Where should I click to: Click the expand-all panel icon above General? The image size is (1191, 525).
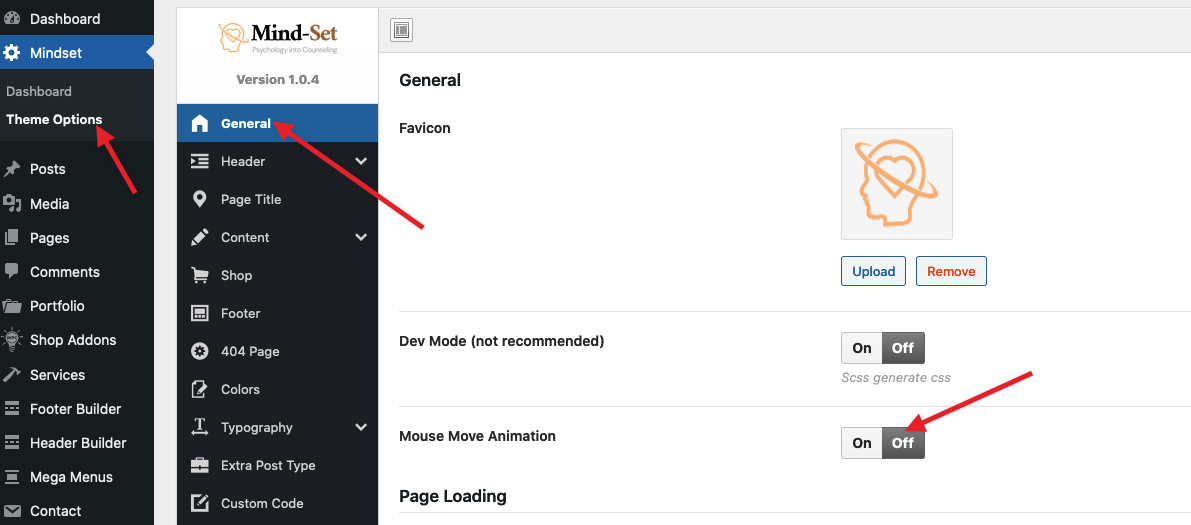click(401, 30)
